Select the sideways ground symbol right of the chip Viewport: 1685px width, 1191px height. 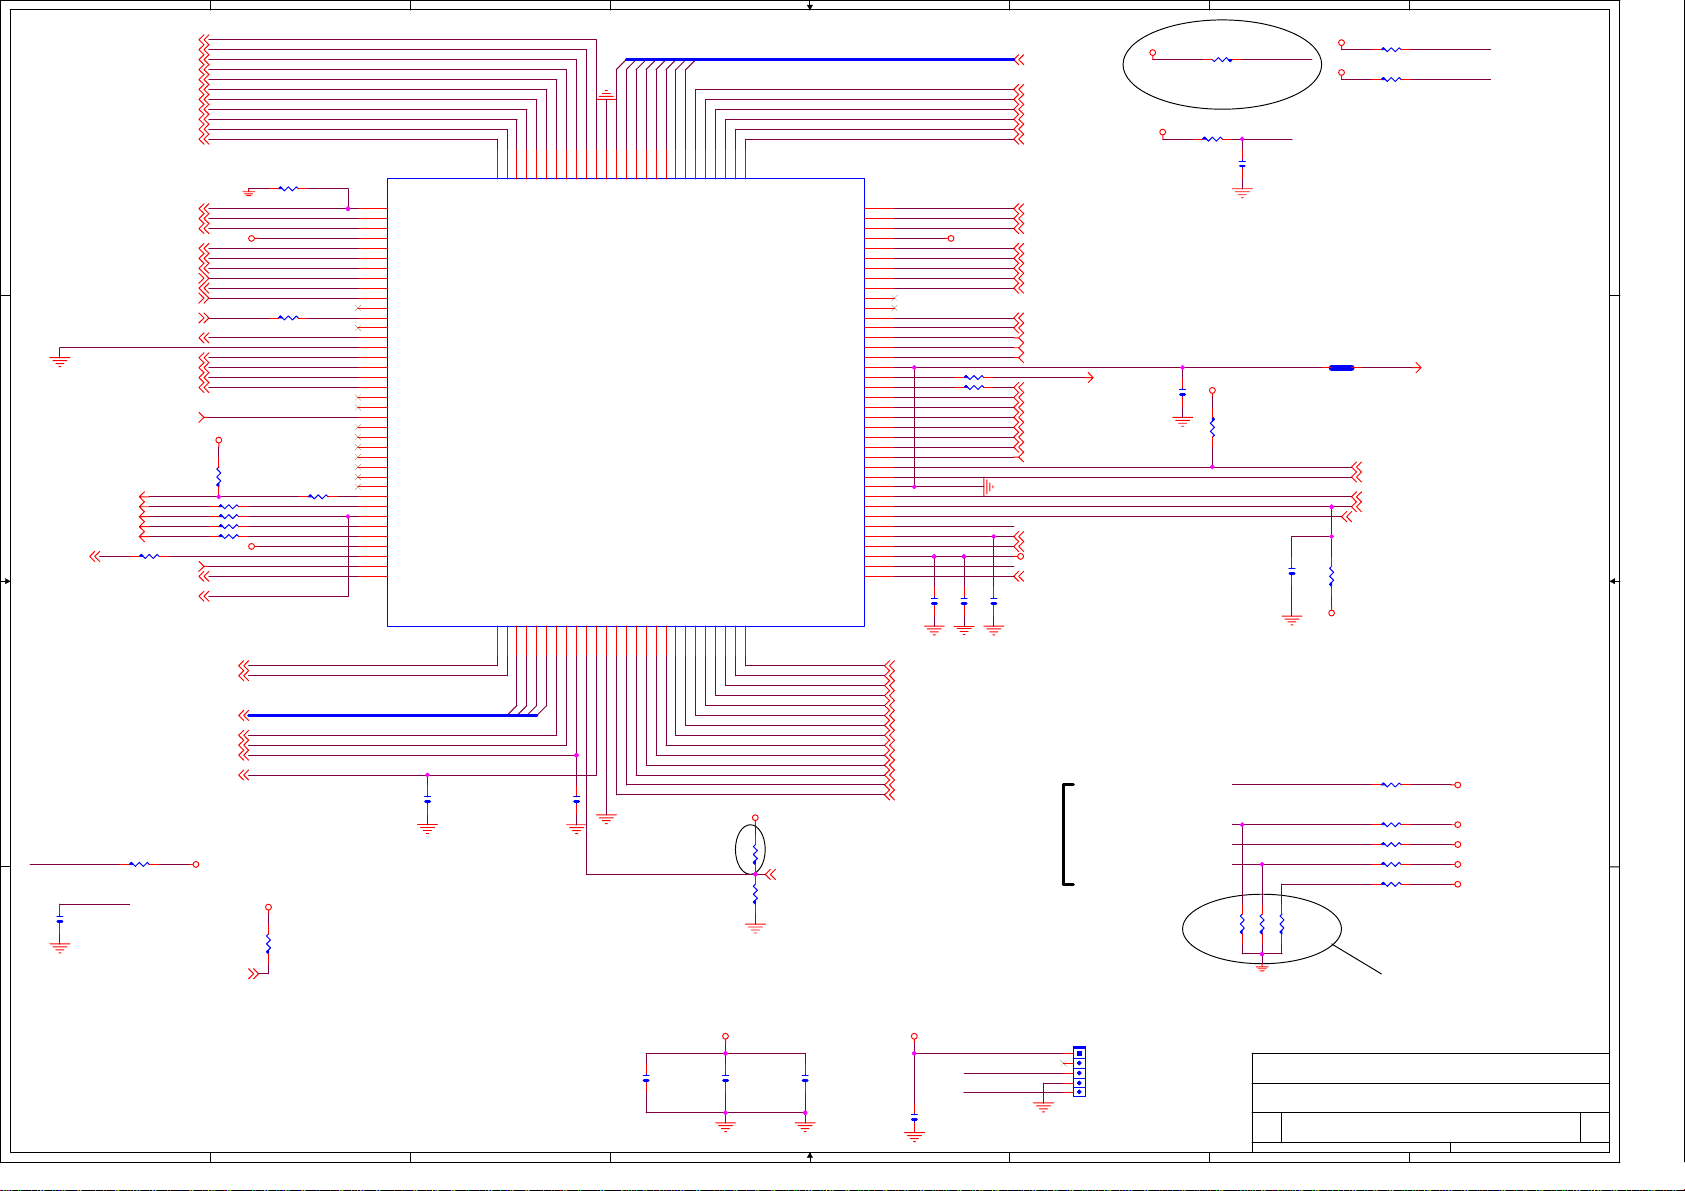988,487
